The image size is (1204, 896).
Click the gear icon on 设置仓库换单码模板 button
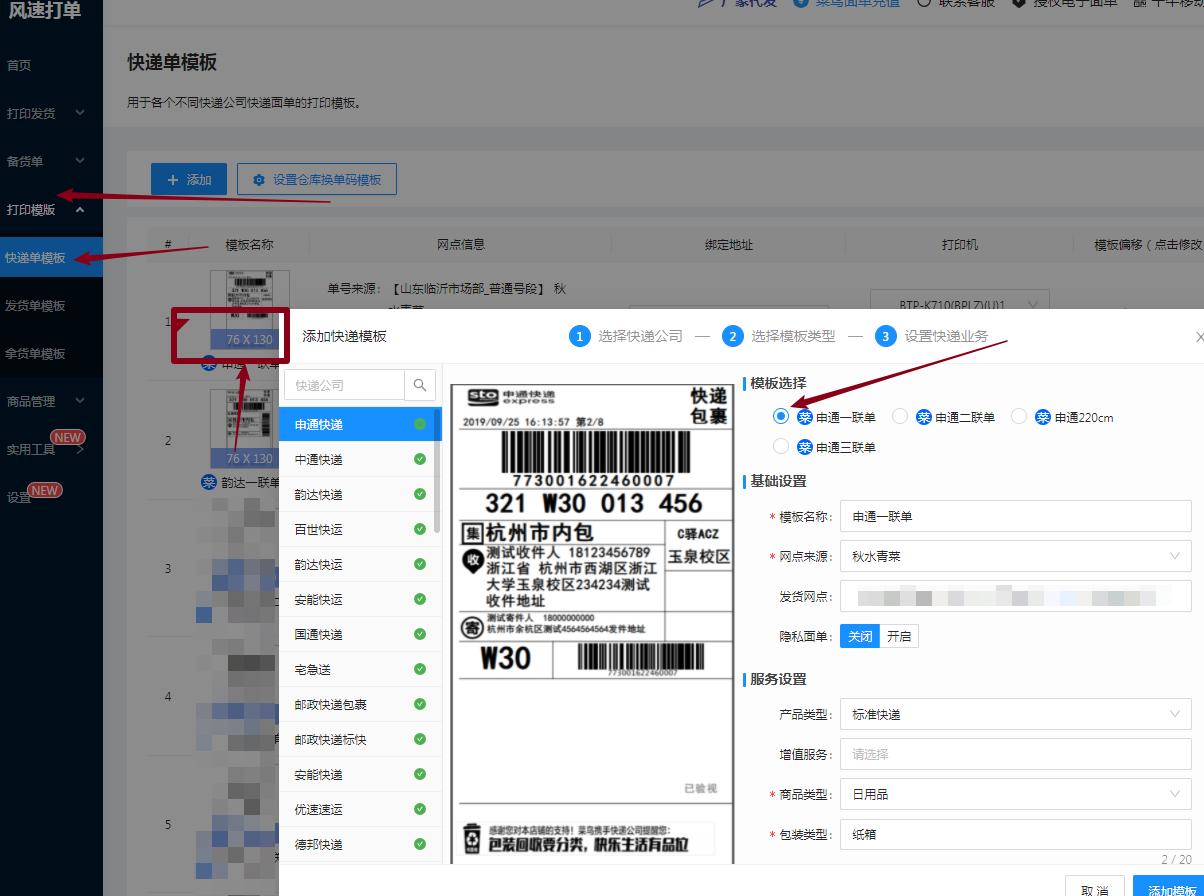(x=261, y=179)
